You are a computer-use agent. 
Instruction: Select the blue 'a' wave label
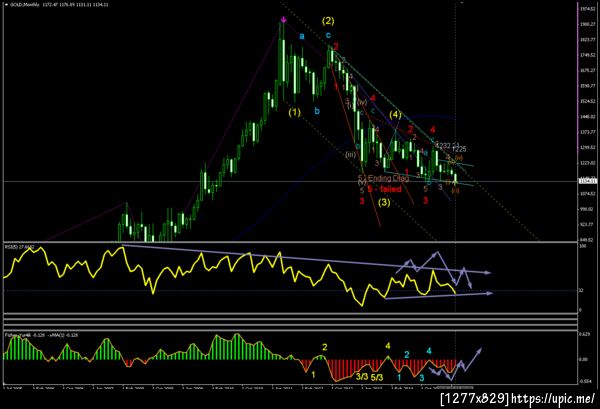pos(302,36)
